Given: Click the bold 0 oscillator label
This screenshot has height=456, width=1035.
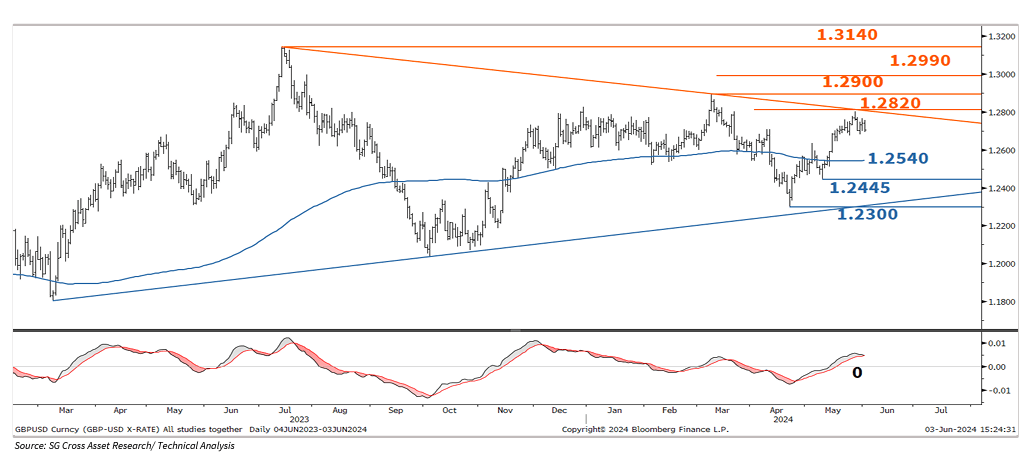Looking at the screenshot, I should pyautogui.click(x=857, y=373).
